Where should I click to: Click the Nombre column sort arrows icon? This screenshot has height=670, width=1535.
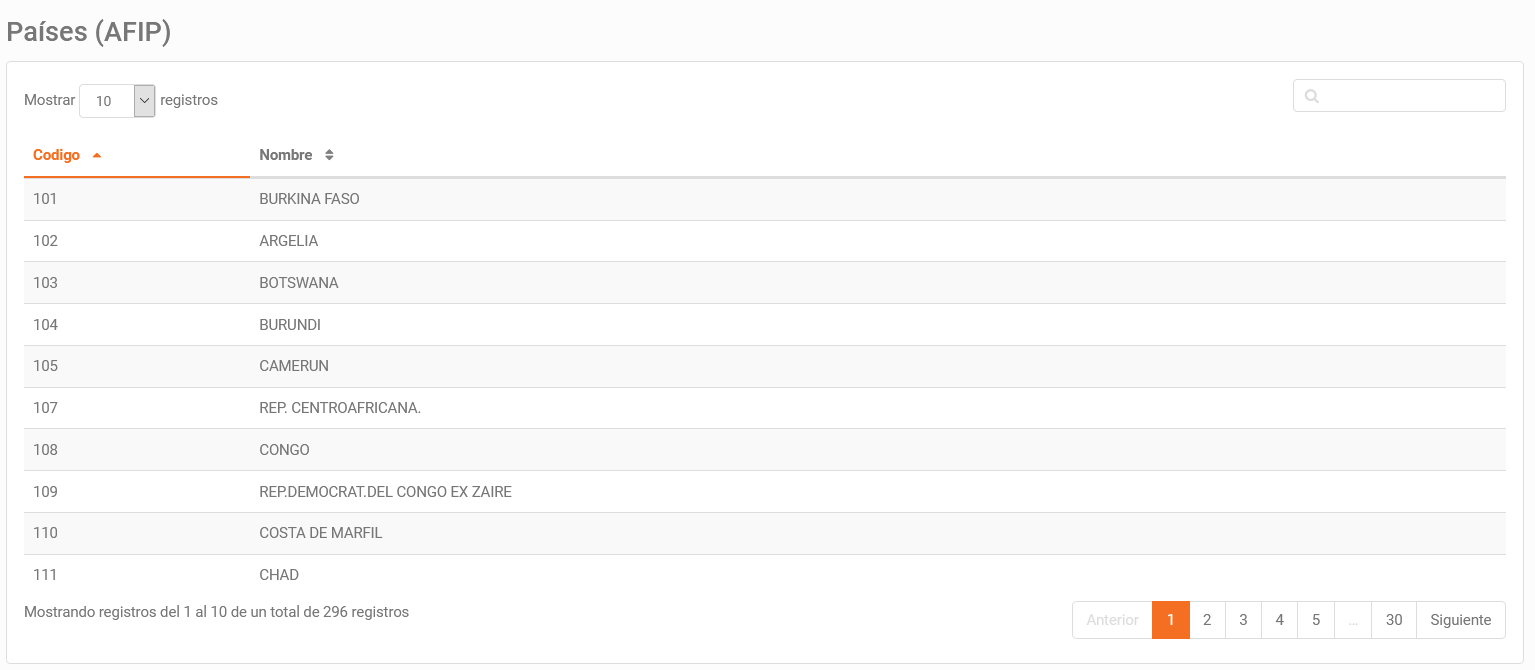point(329,155)
